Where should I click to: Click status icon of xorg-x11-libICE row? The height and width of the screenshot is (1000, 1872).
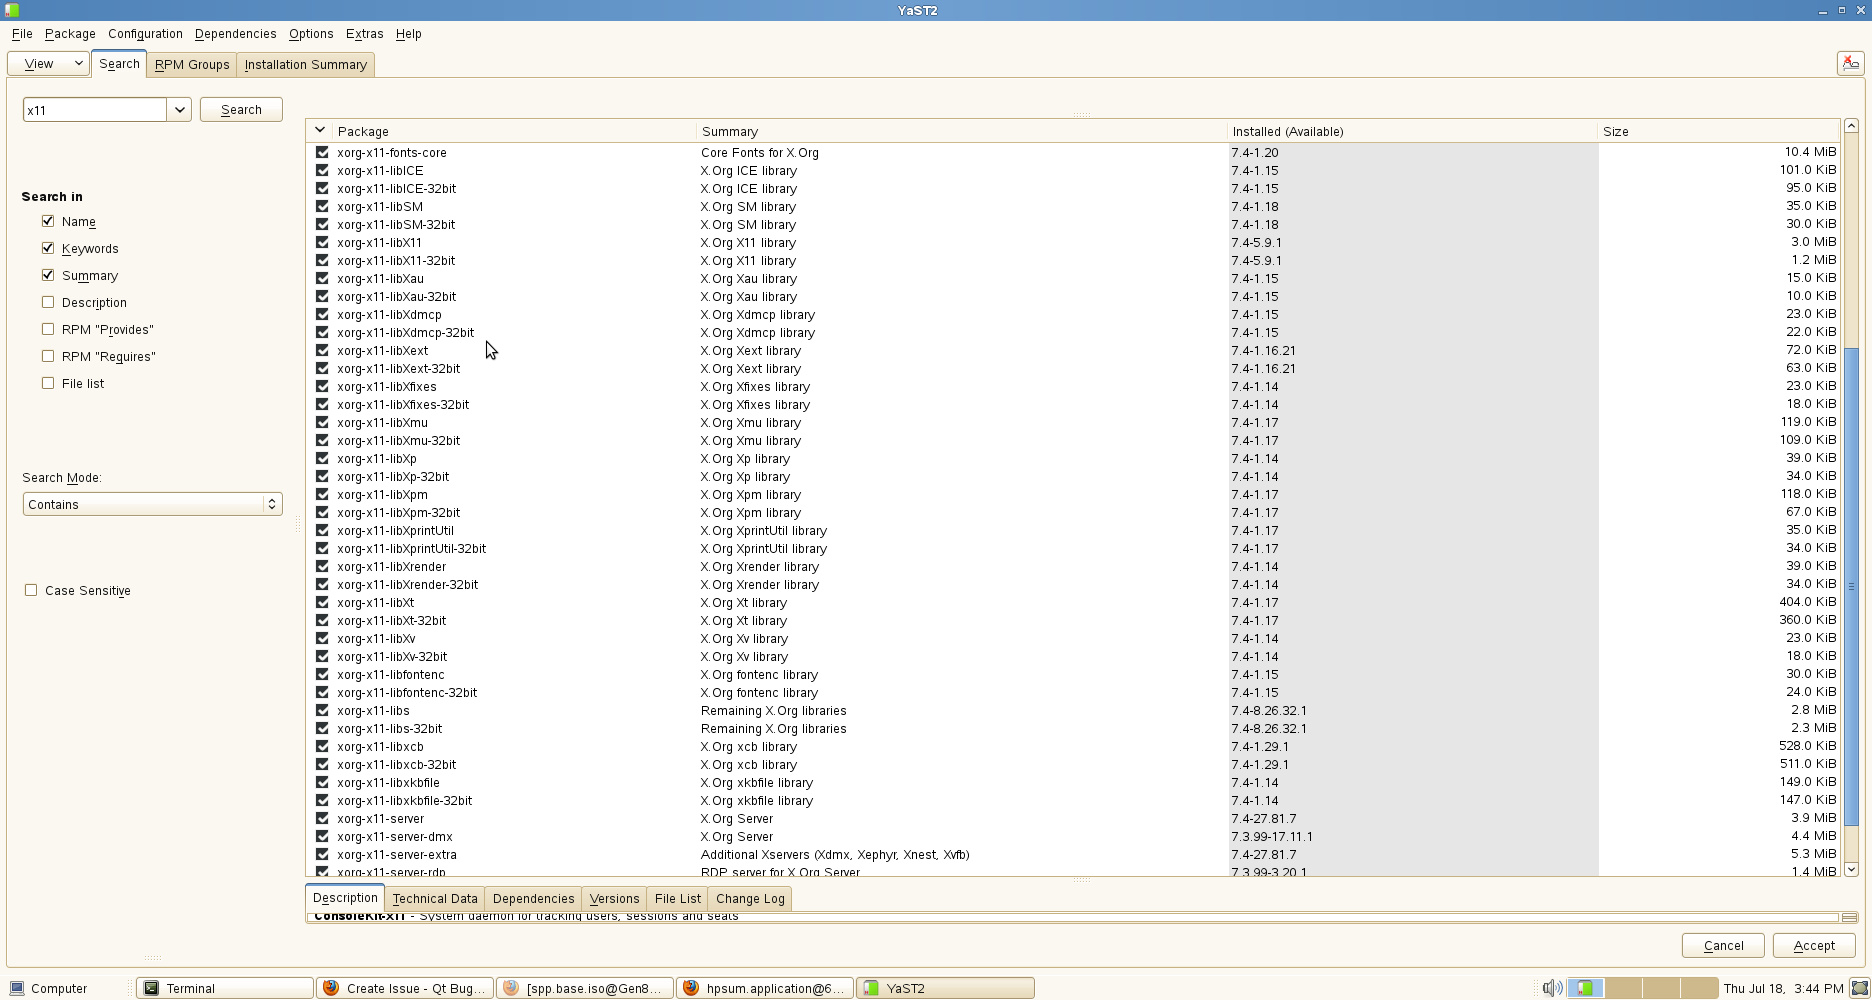tap(322, 170)
